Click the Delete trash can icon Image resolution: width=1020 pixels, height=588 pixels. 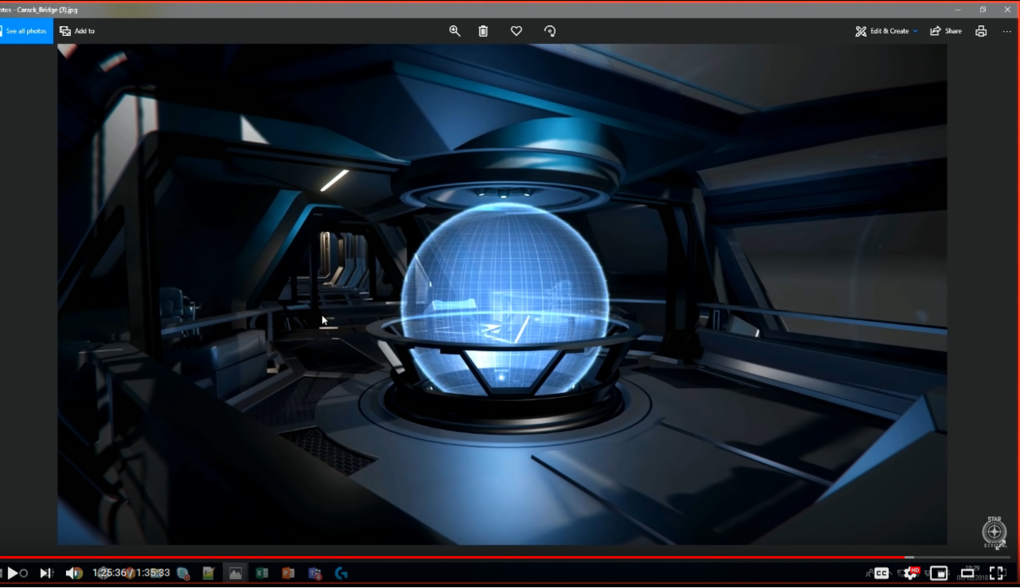pyautogui.click(x=483, y=31)
